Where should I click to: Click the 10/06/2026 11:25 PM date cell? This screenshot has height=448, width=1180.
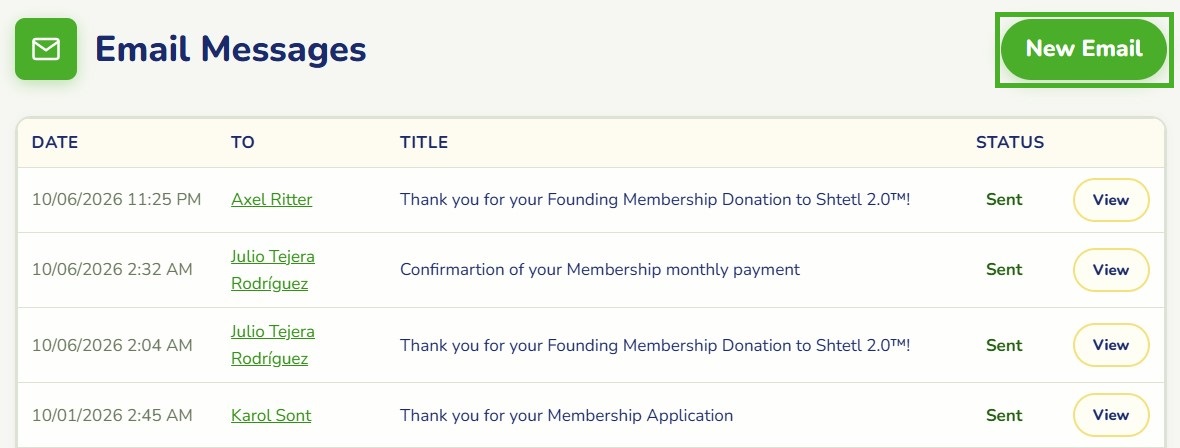click(x=117, y=200)
